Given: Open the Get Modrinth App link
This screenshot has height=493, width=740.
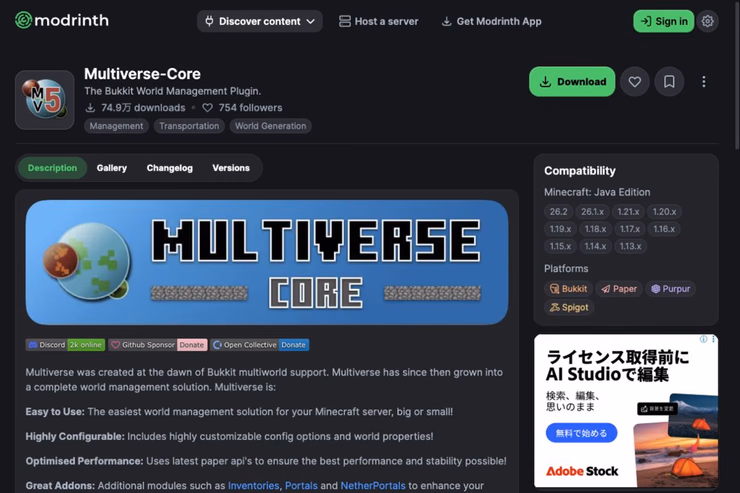Looking at the screenshot, I should click(491, 21).
